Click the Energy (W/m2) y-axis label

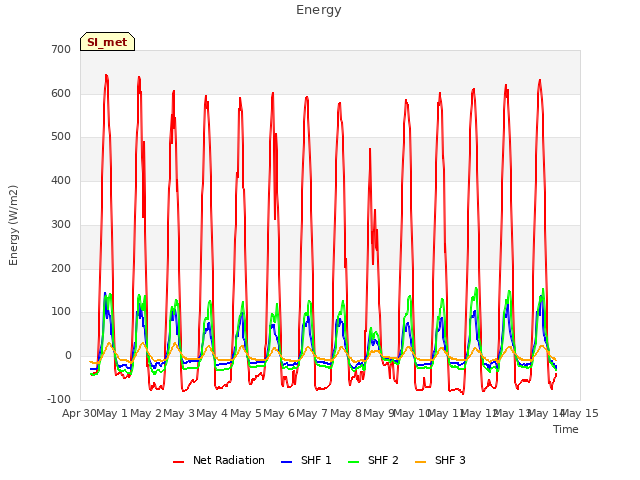13,225
